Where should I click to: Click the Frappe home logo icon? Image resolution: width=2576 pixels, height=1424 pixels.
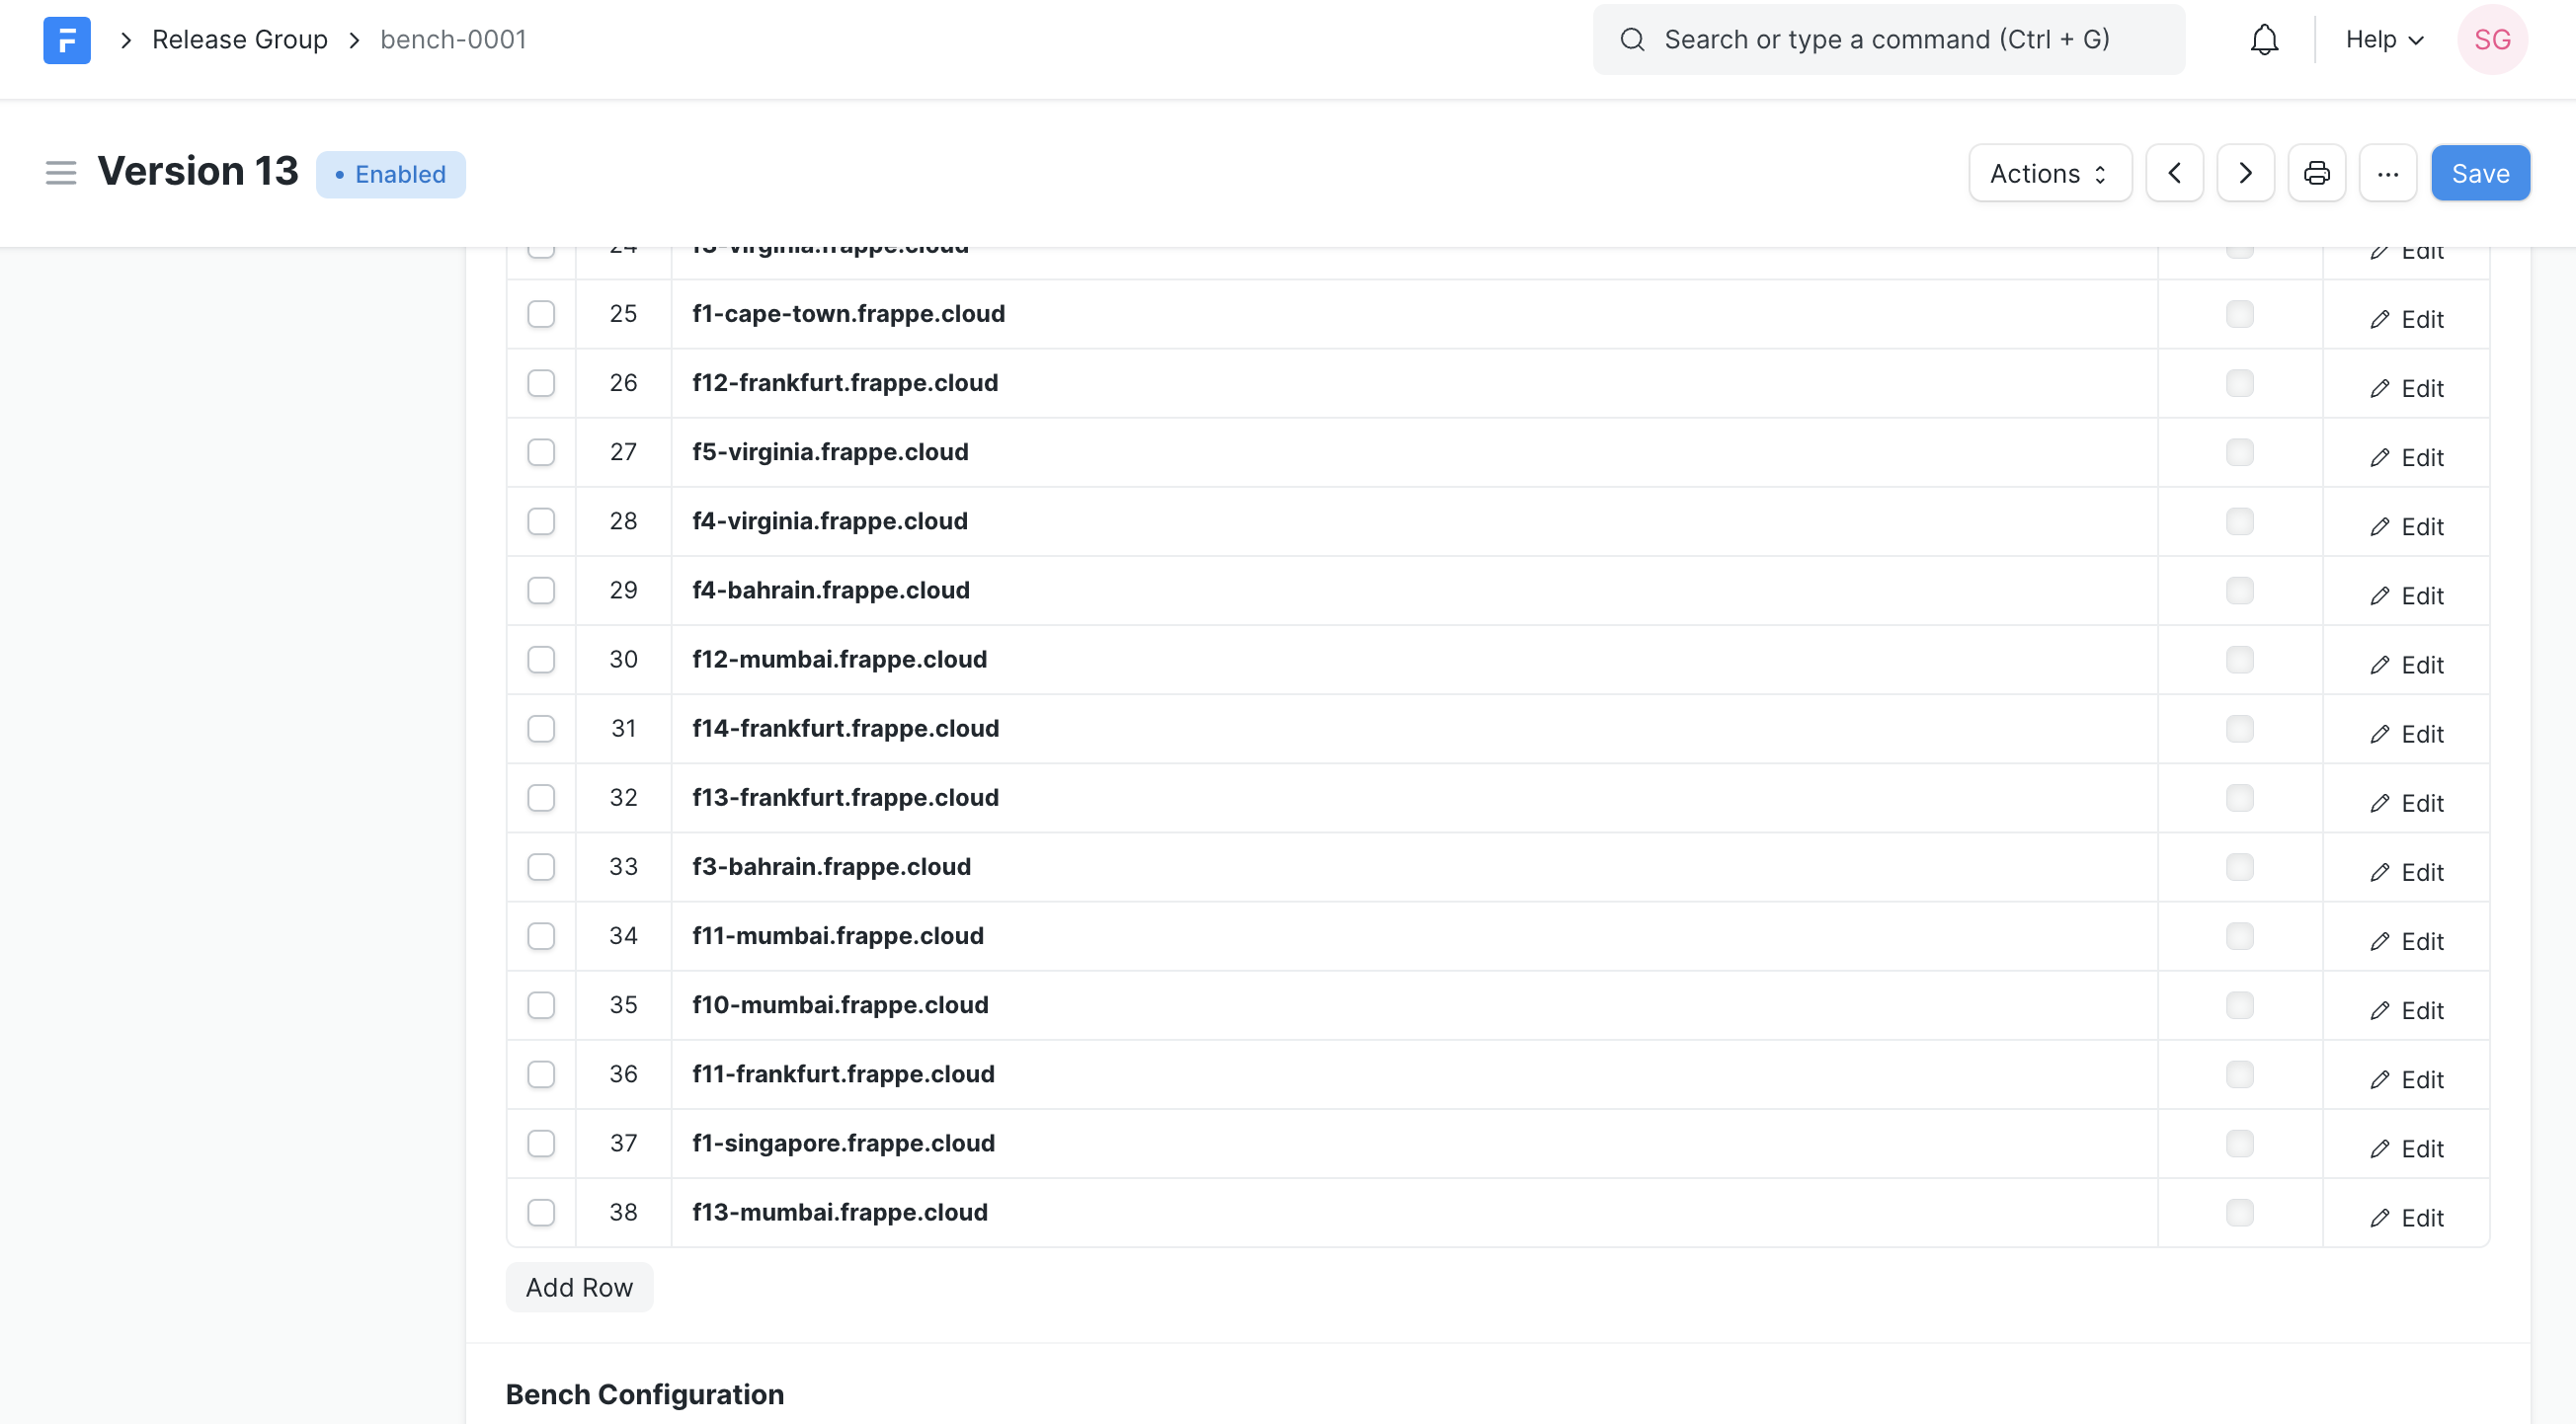(67, 40)
